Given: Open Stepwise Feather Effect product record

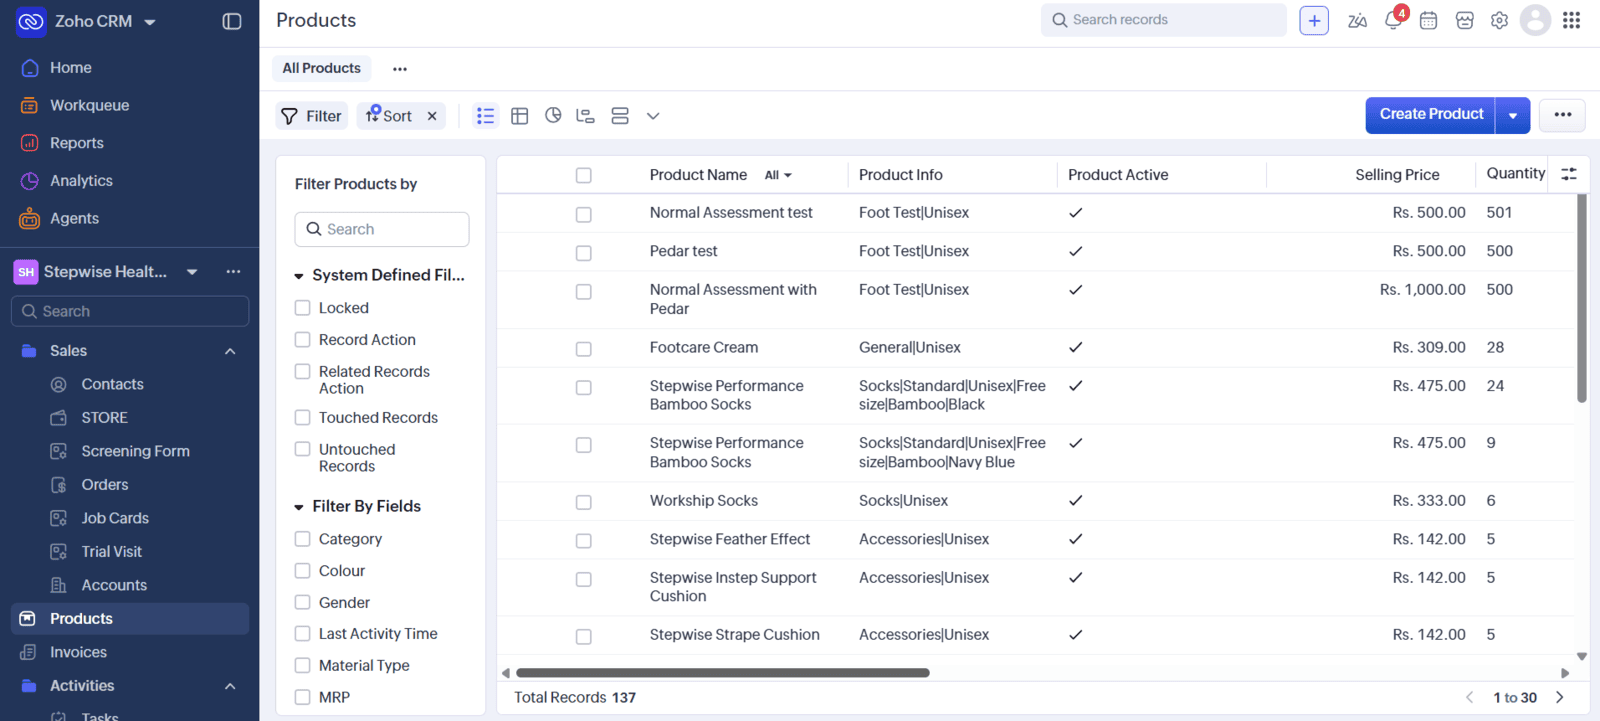Looking at the screenshot, I should click(730, 539).
